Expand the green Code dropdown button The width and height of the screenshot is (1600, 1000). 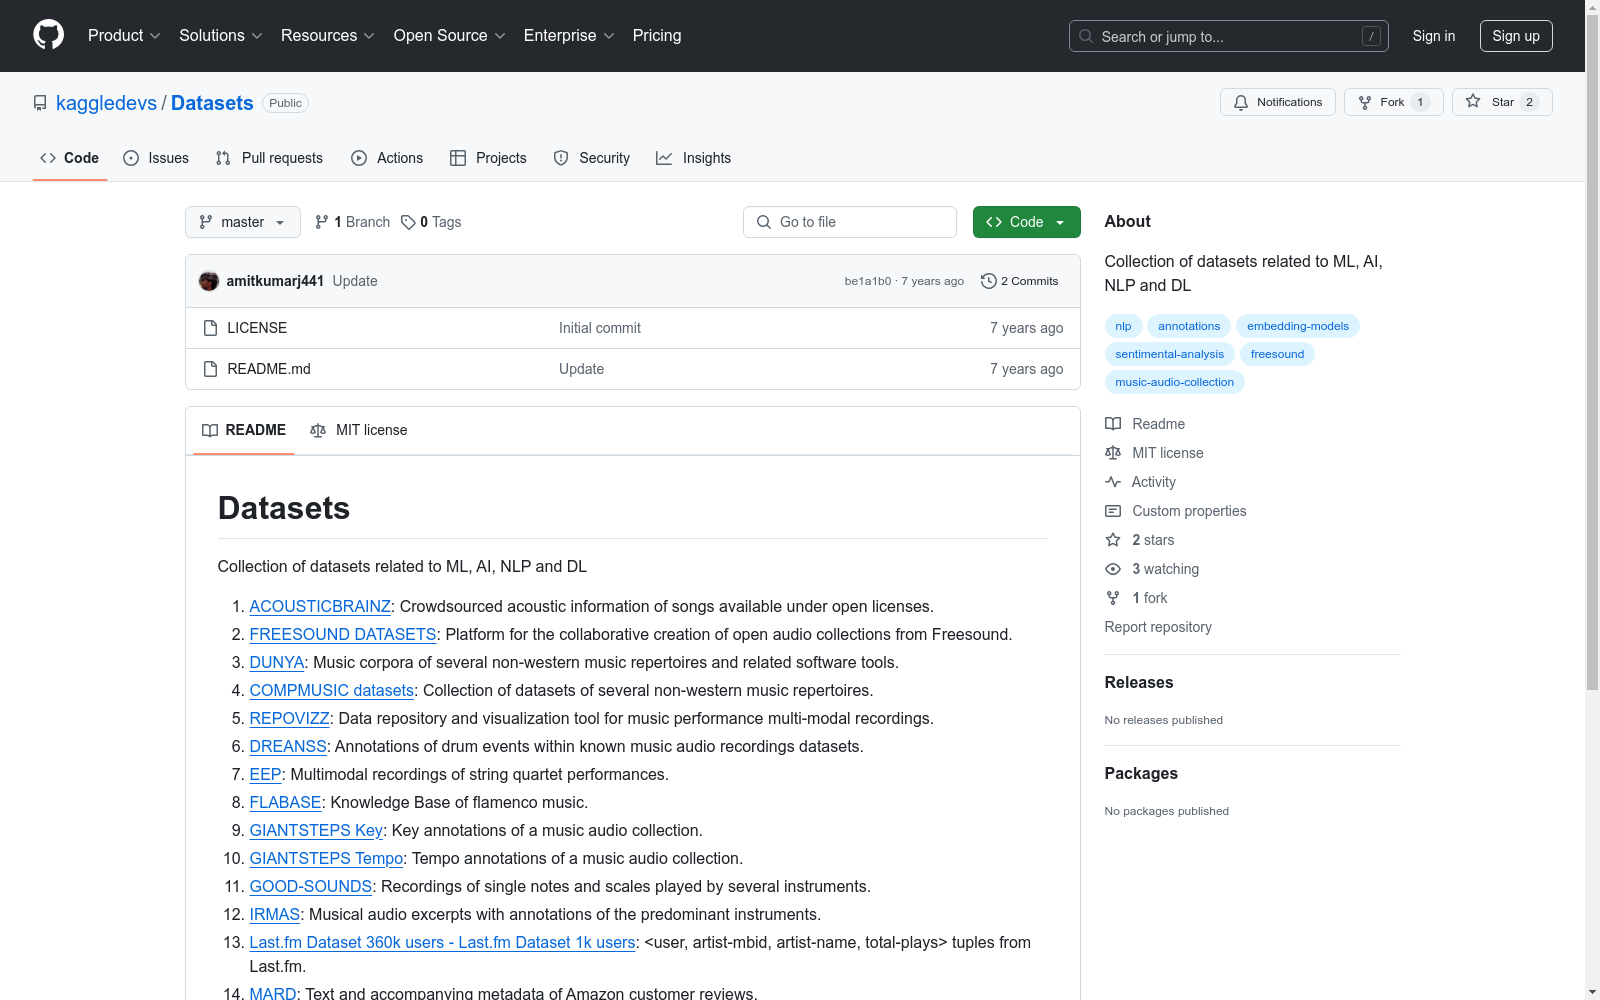tap(1027, 222)
